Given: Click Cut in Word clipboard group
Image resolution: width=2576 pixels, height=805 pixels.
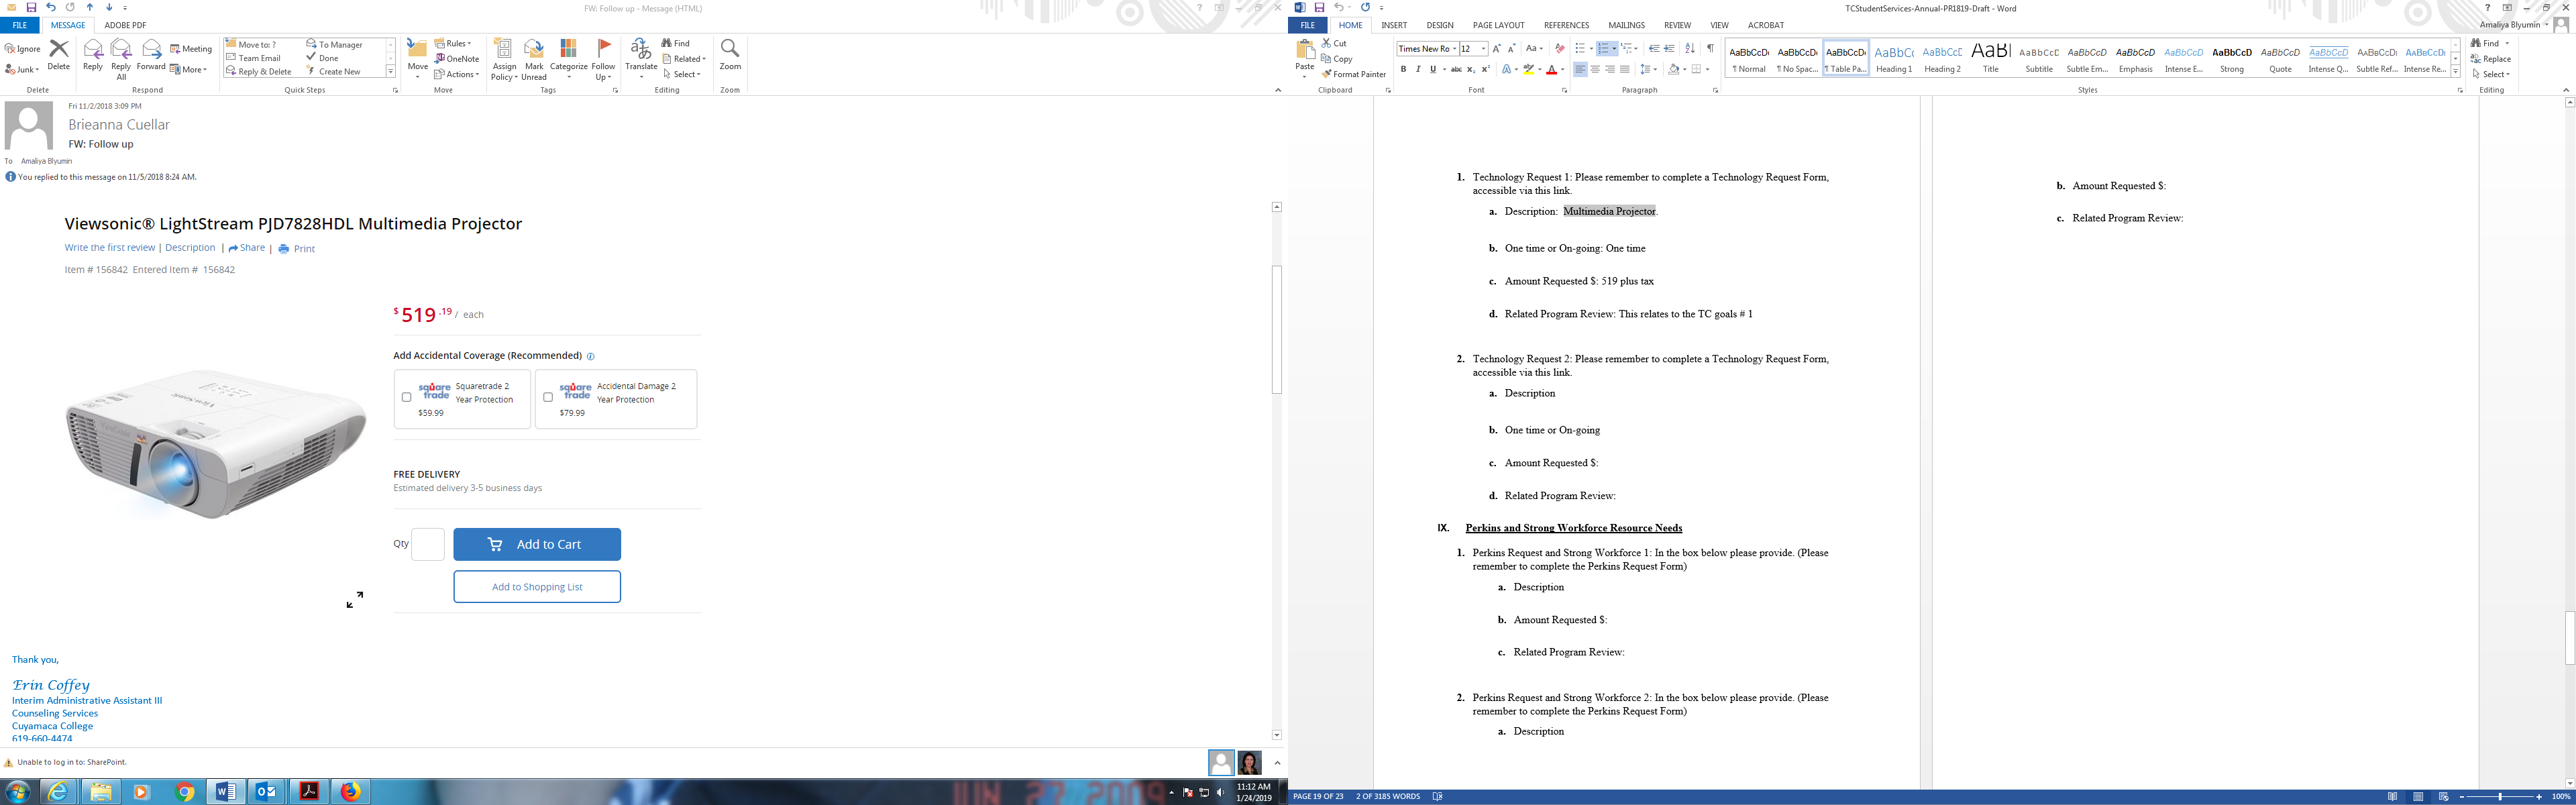Looking at the screenshot, I should point(1334,44).
